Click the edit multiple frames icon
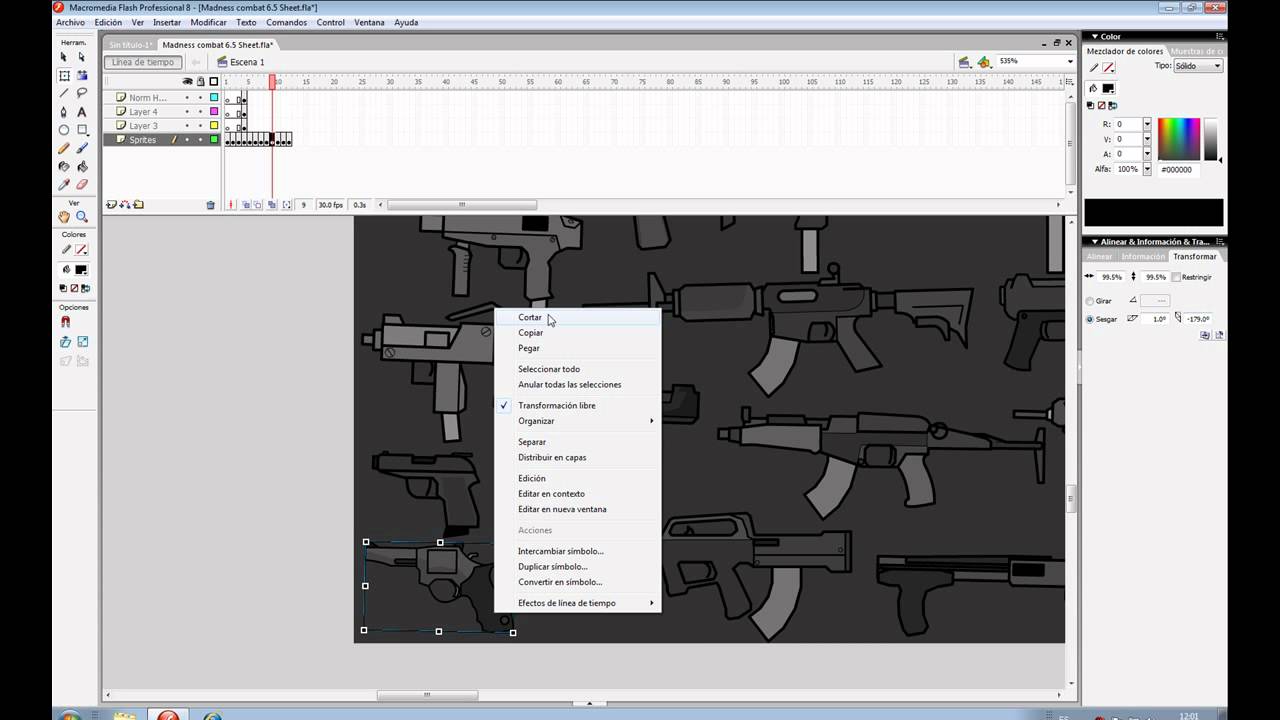The width and height of the screenshot is (1280, 720). (x=272, y=205)
